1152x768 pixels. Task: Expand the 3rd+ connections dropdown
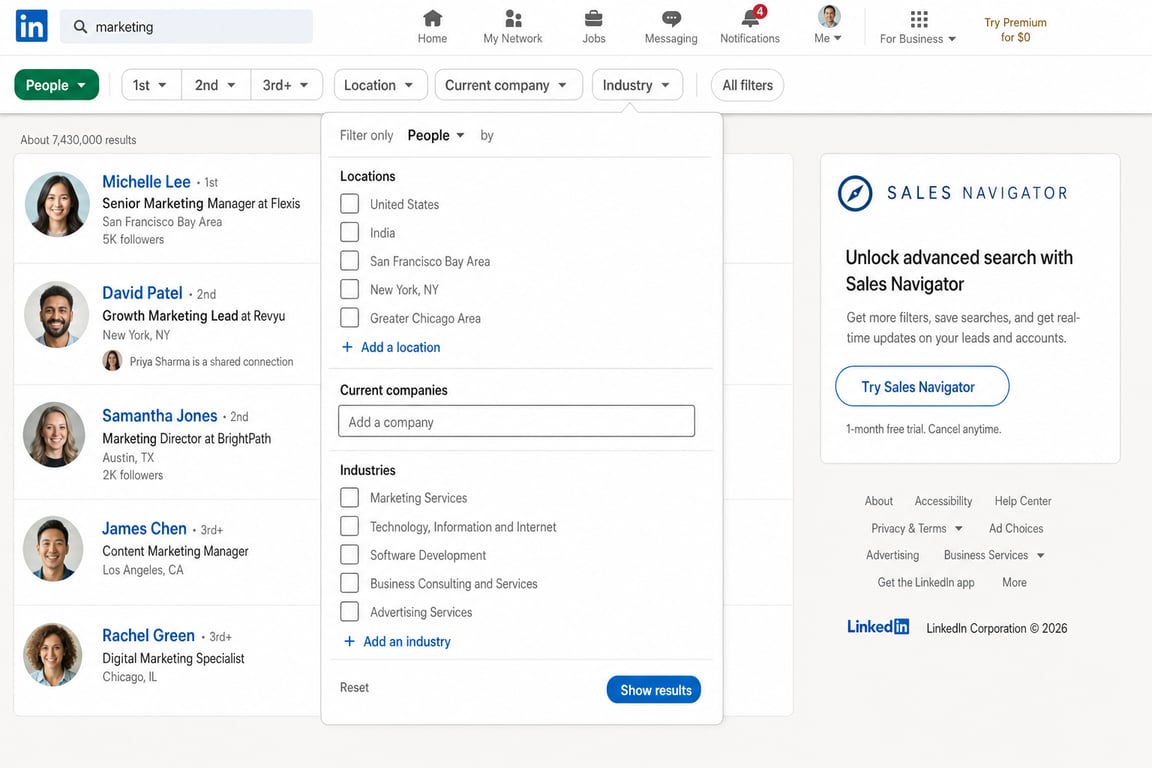[x=287, y=85]
